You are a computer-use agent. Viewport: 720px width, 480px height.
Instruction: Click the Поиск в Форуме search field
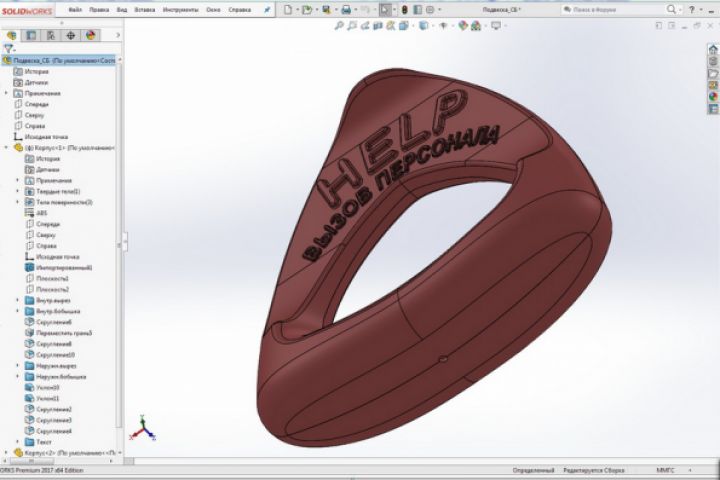coord(613,9)
